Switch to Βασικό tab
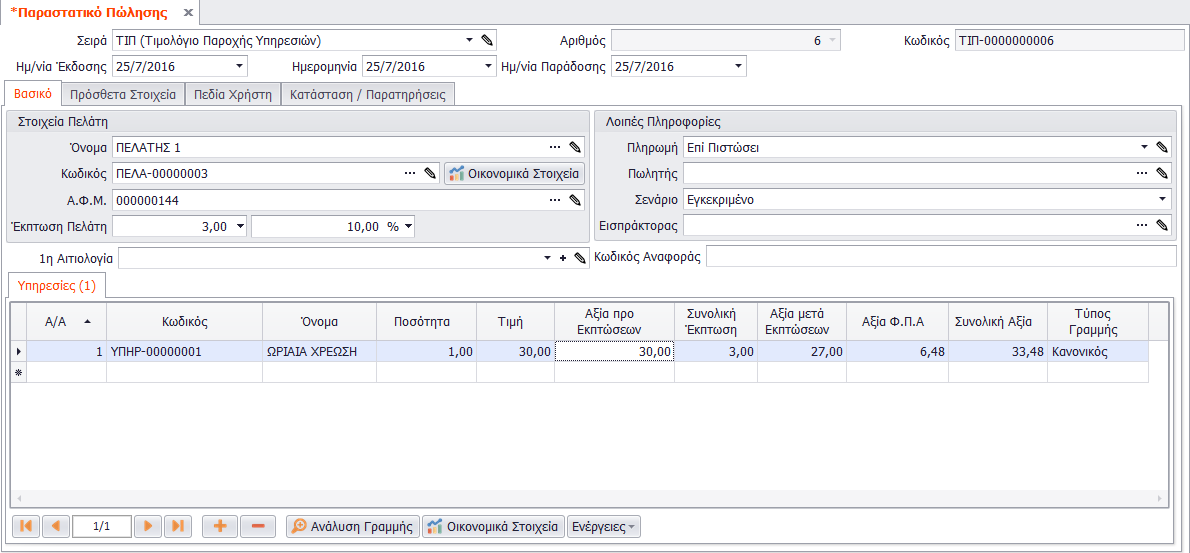The width and height of the screenshot is (1190, 553). (33, 95)
